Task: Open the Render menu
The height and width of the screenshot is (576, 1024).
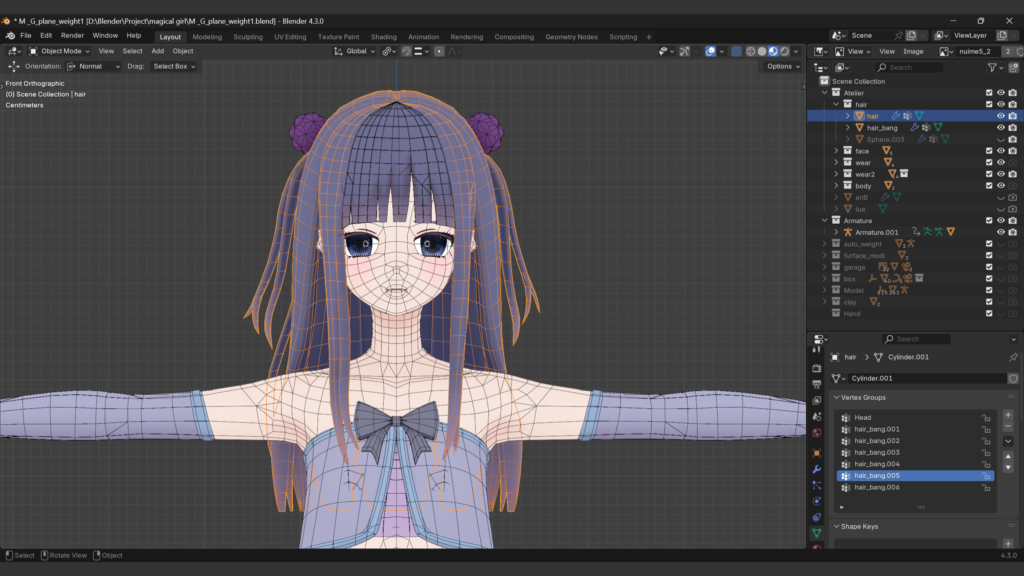Action: point(72,36)
